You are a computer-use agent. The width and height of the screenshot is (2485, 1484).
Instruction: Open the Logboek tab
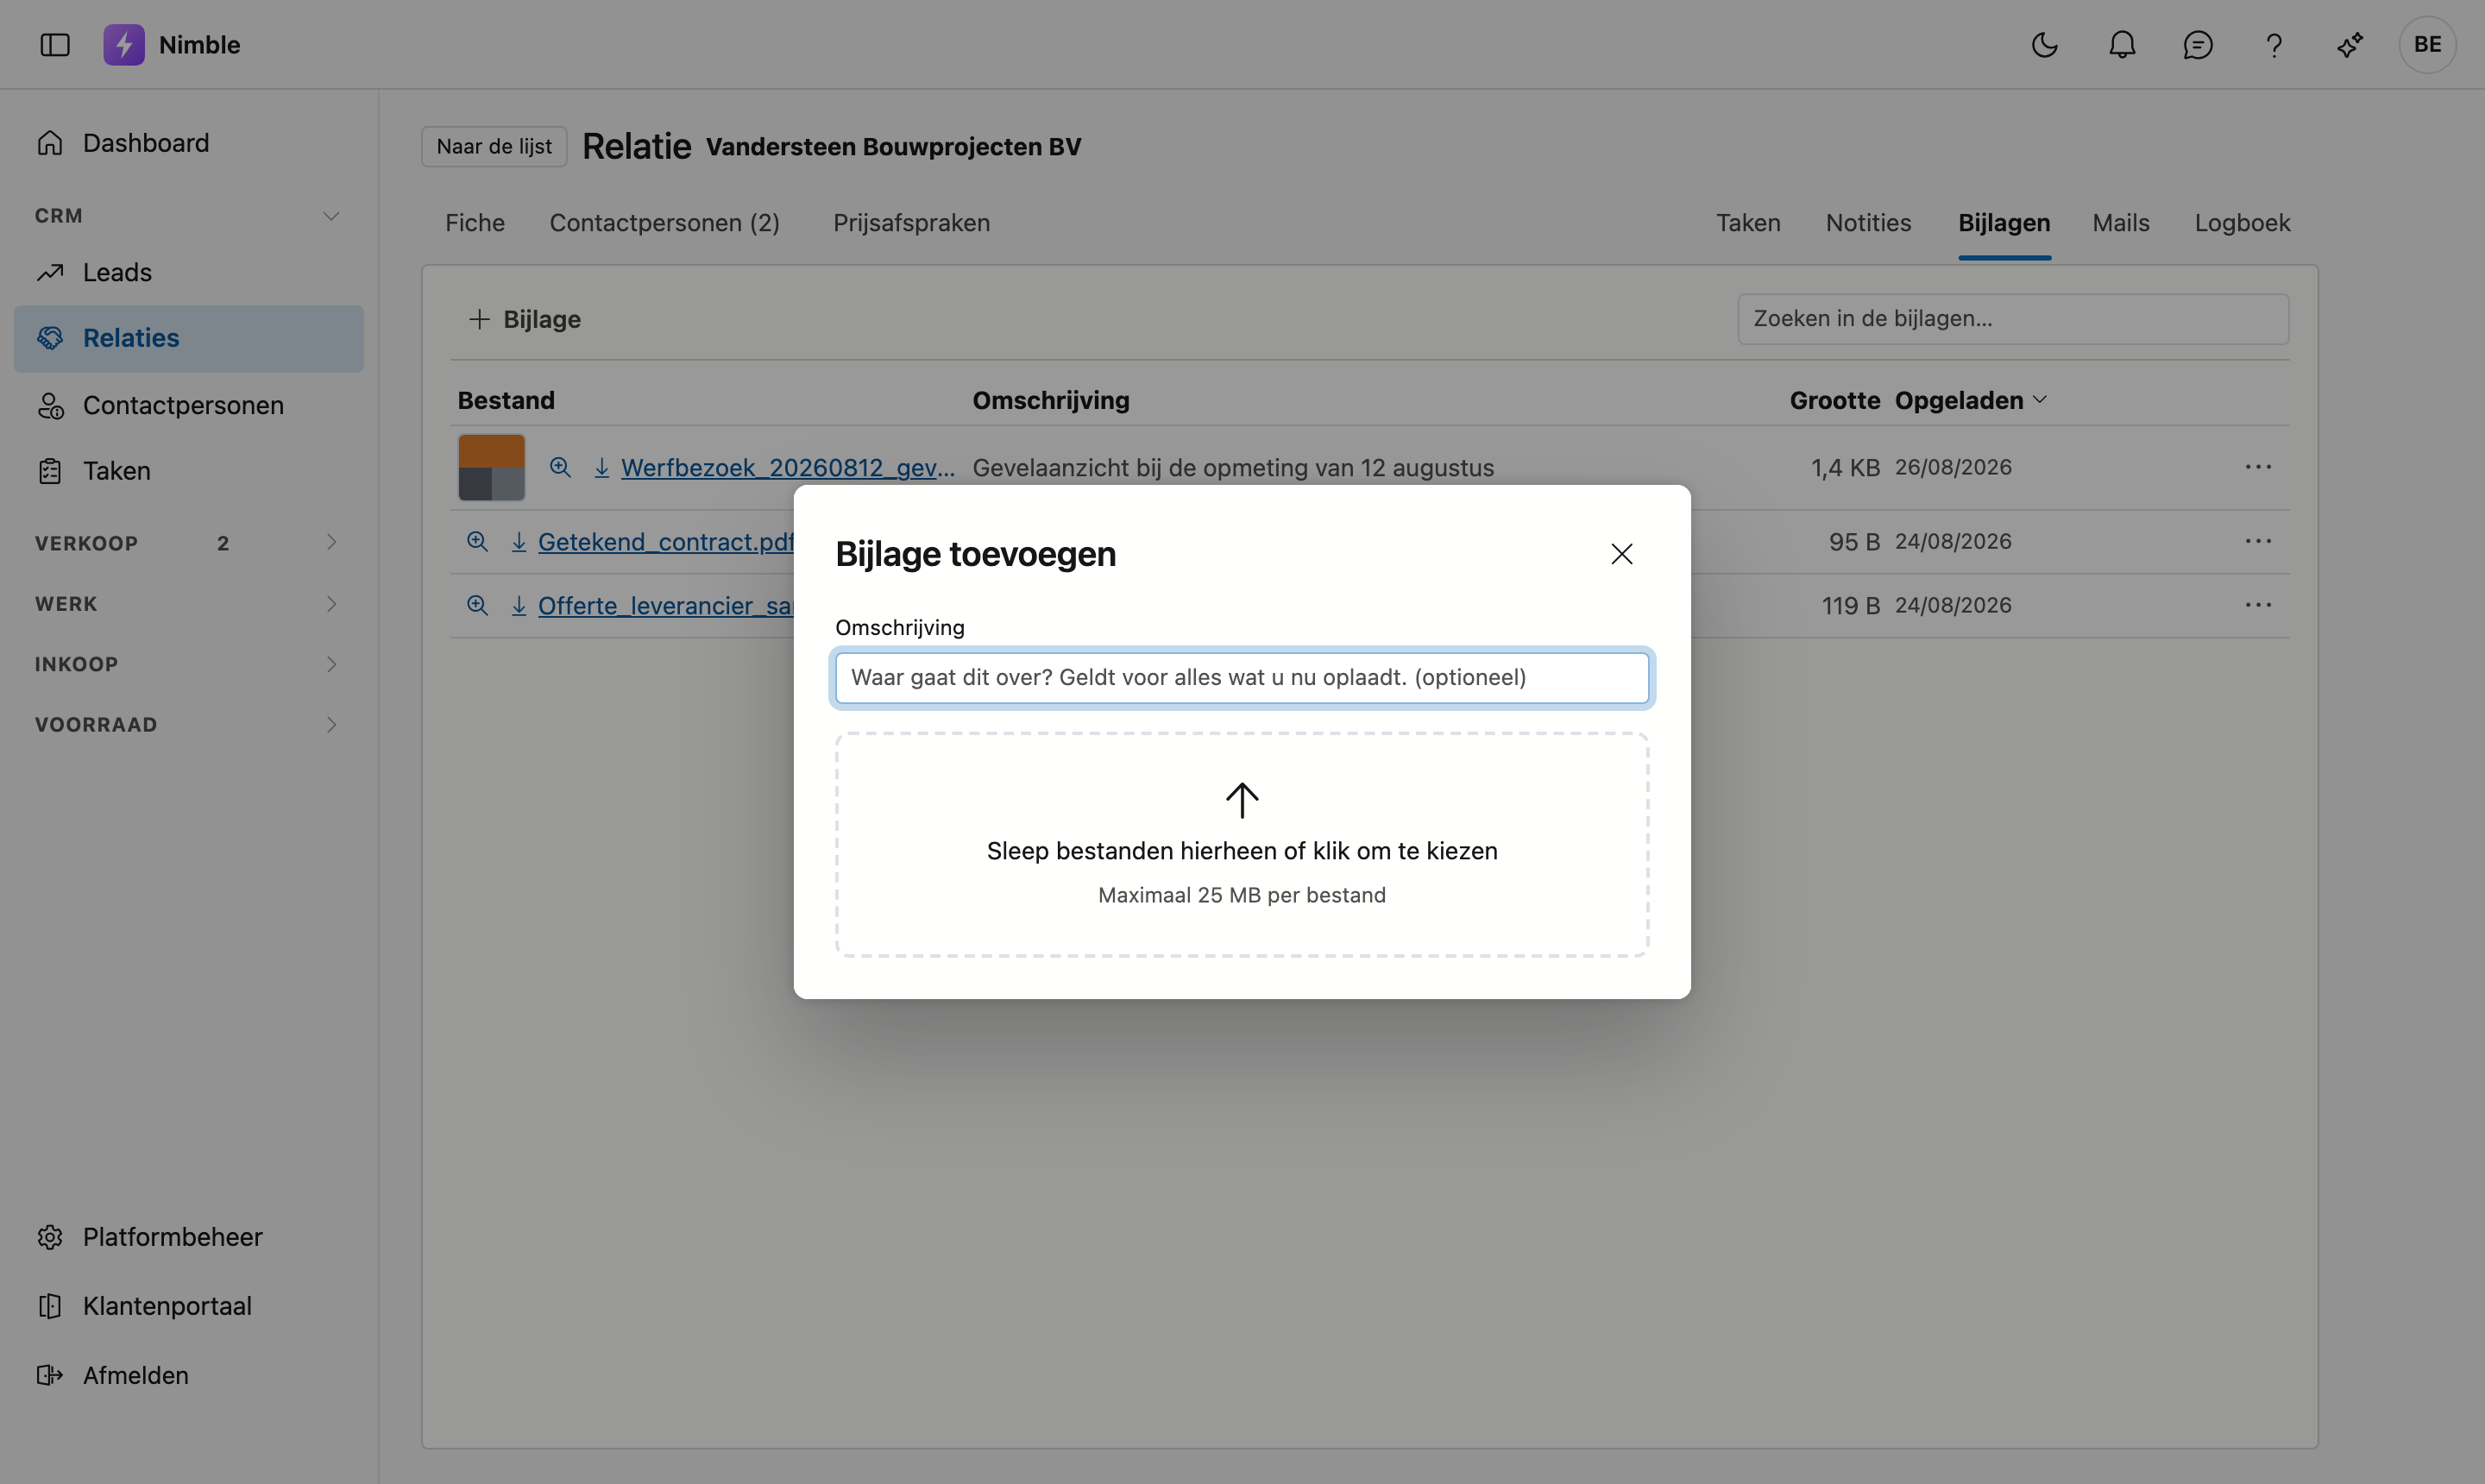point(2242,223)
